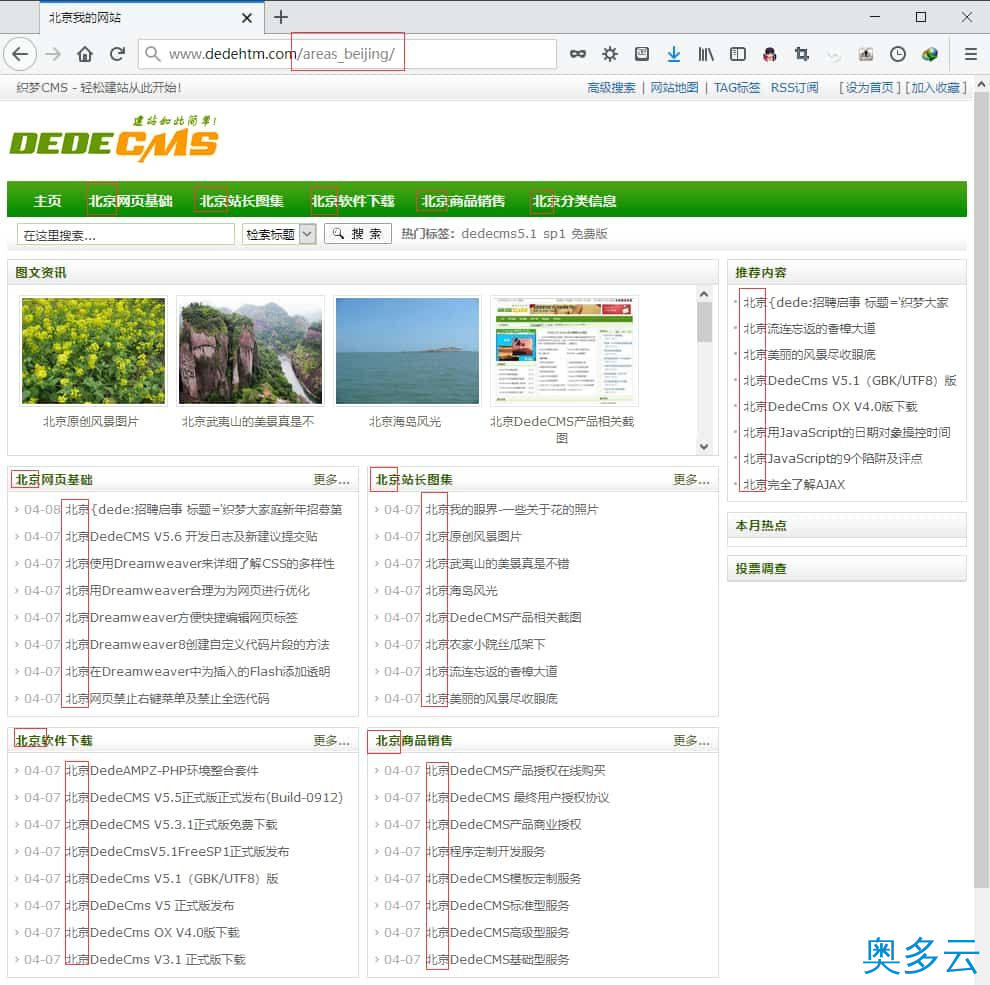Click the URL address bar

pos(347,54)
